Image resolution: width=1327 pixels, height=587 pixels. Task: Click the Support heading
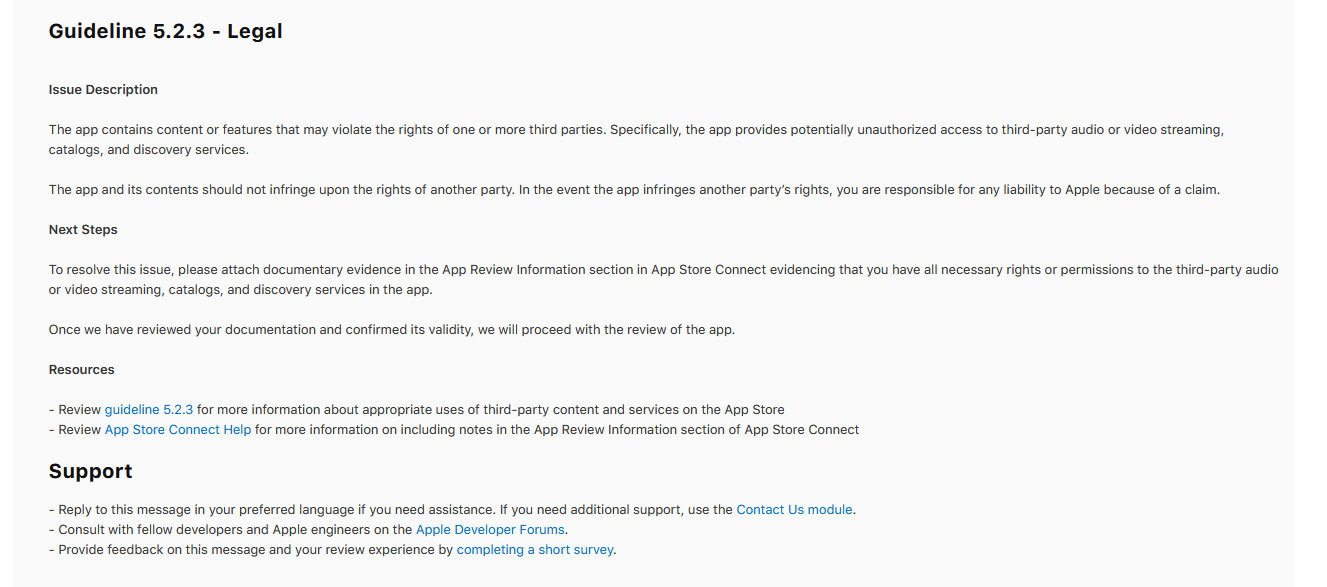[91, 471]
